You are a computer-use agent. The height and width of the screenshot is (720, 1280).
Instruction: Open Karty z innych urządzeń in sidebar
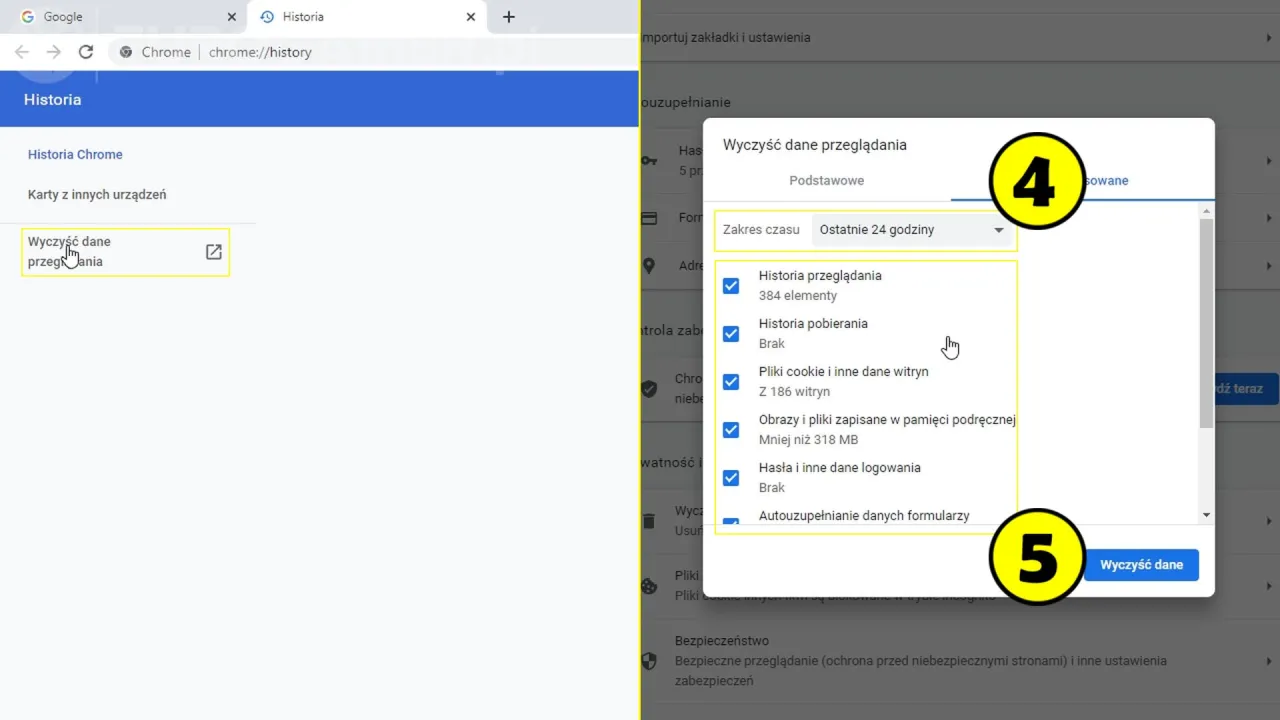[97, 194]
